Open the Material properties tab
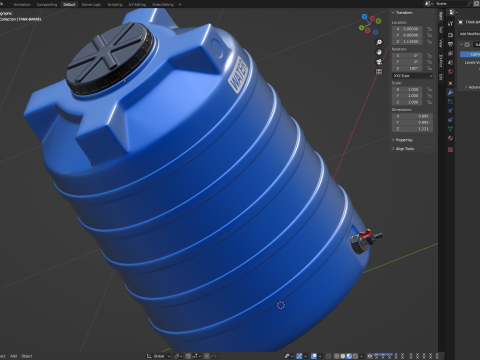 click(x=450, y=138)
